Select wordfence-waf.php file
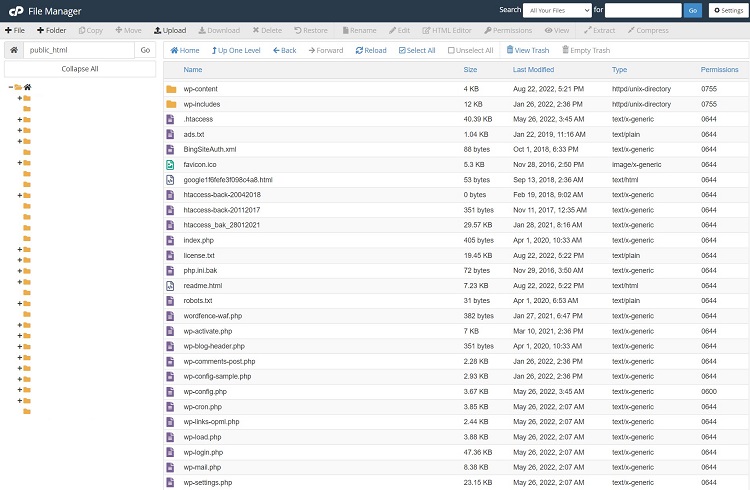The image size is (750, 490). (x=212, y=316)
